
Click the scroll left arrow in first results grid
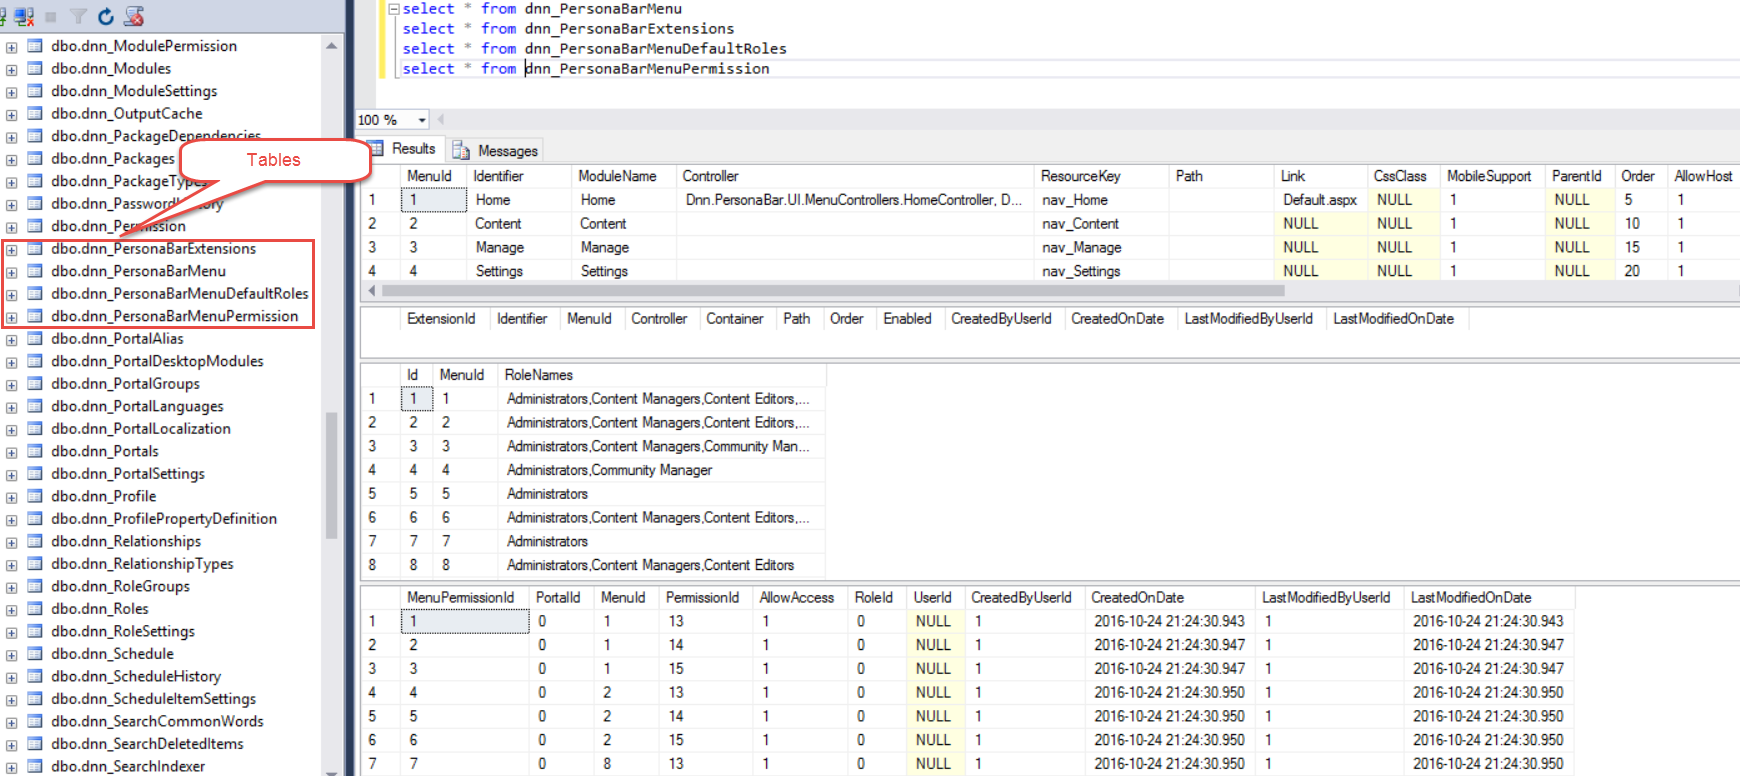372,291
